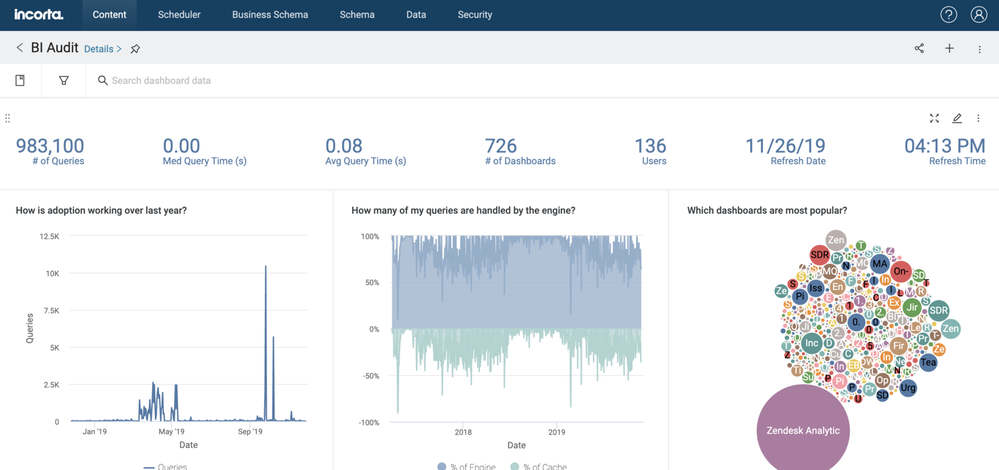Open the bookmarks icon in the toolbar
The height and width of the screenshot is (470, 999).
pos(20,81)
